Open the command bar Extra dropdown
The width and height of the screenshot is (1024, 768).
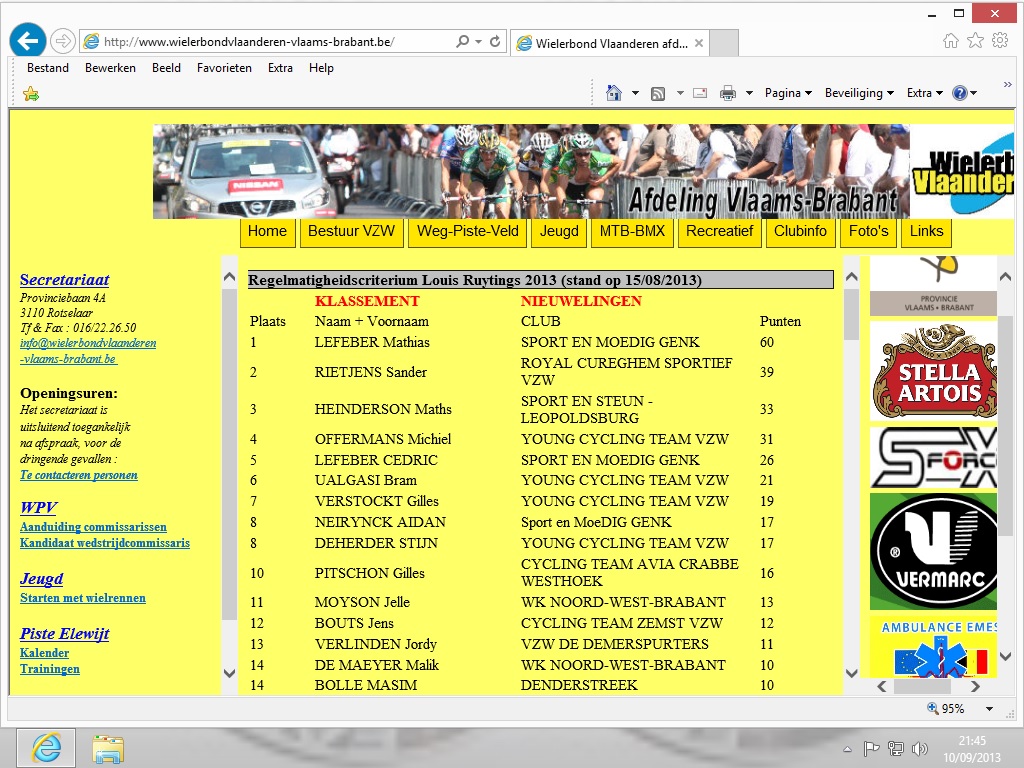925,93
